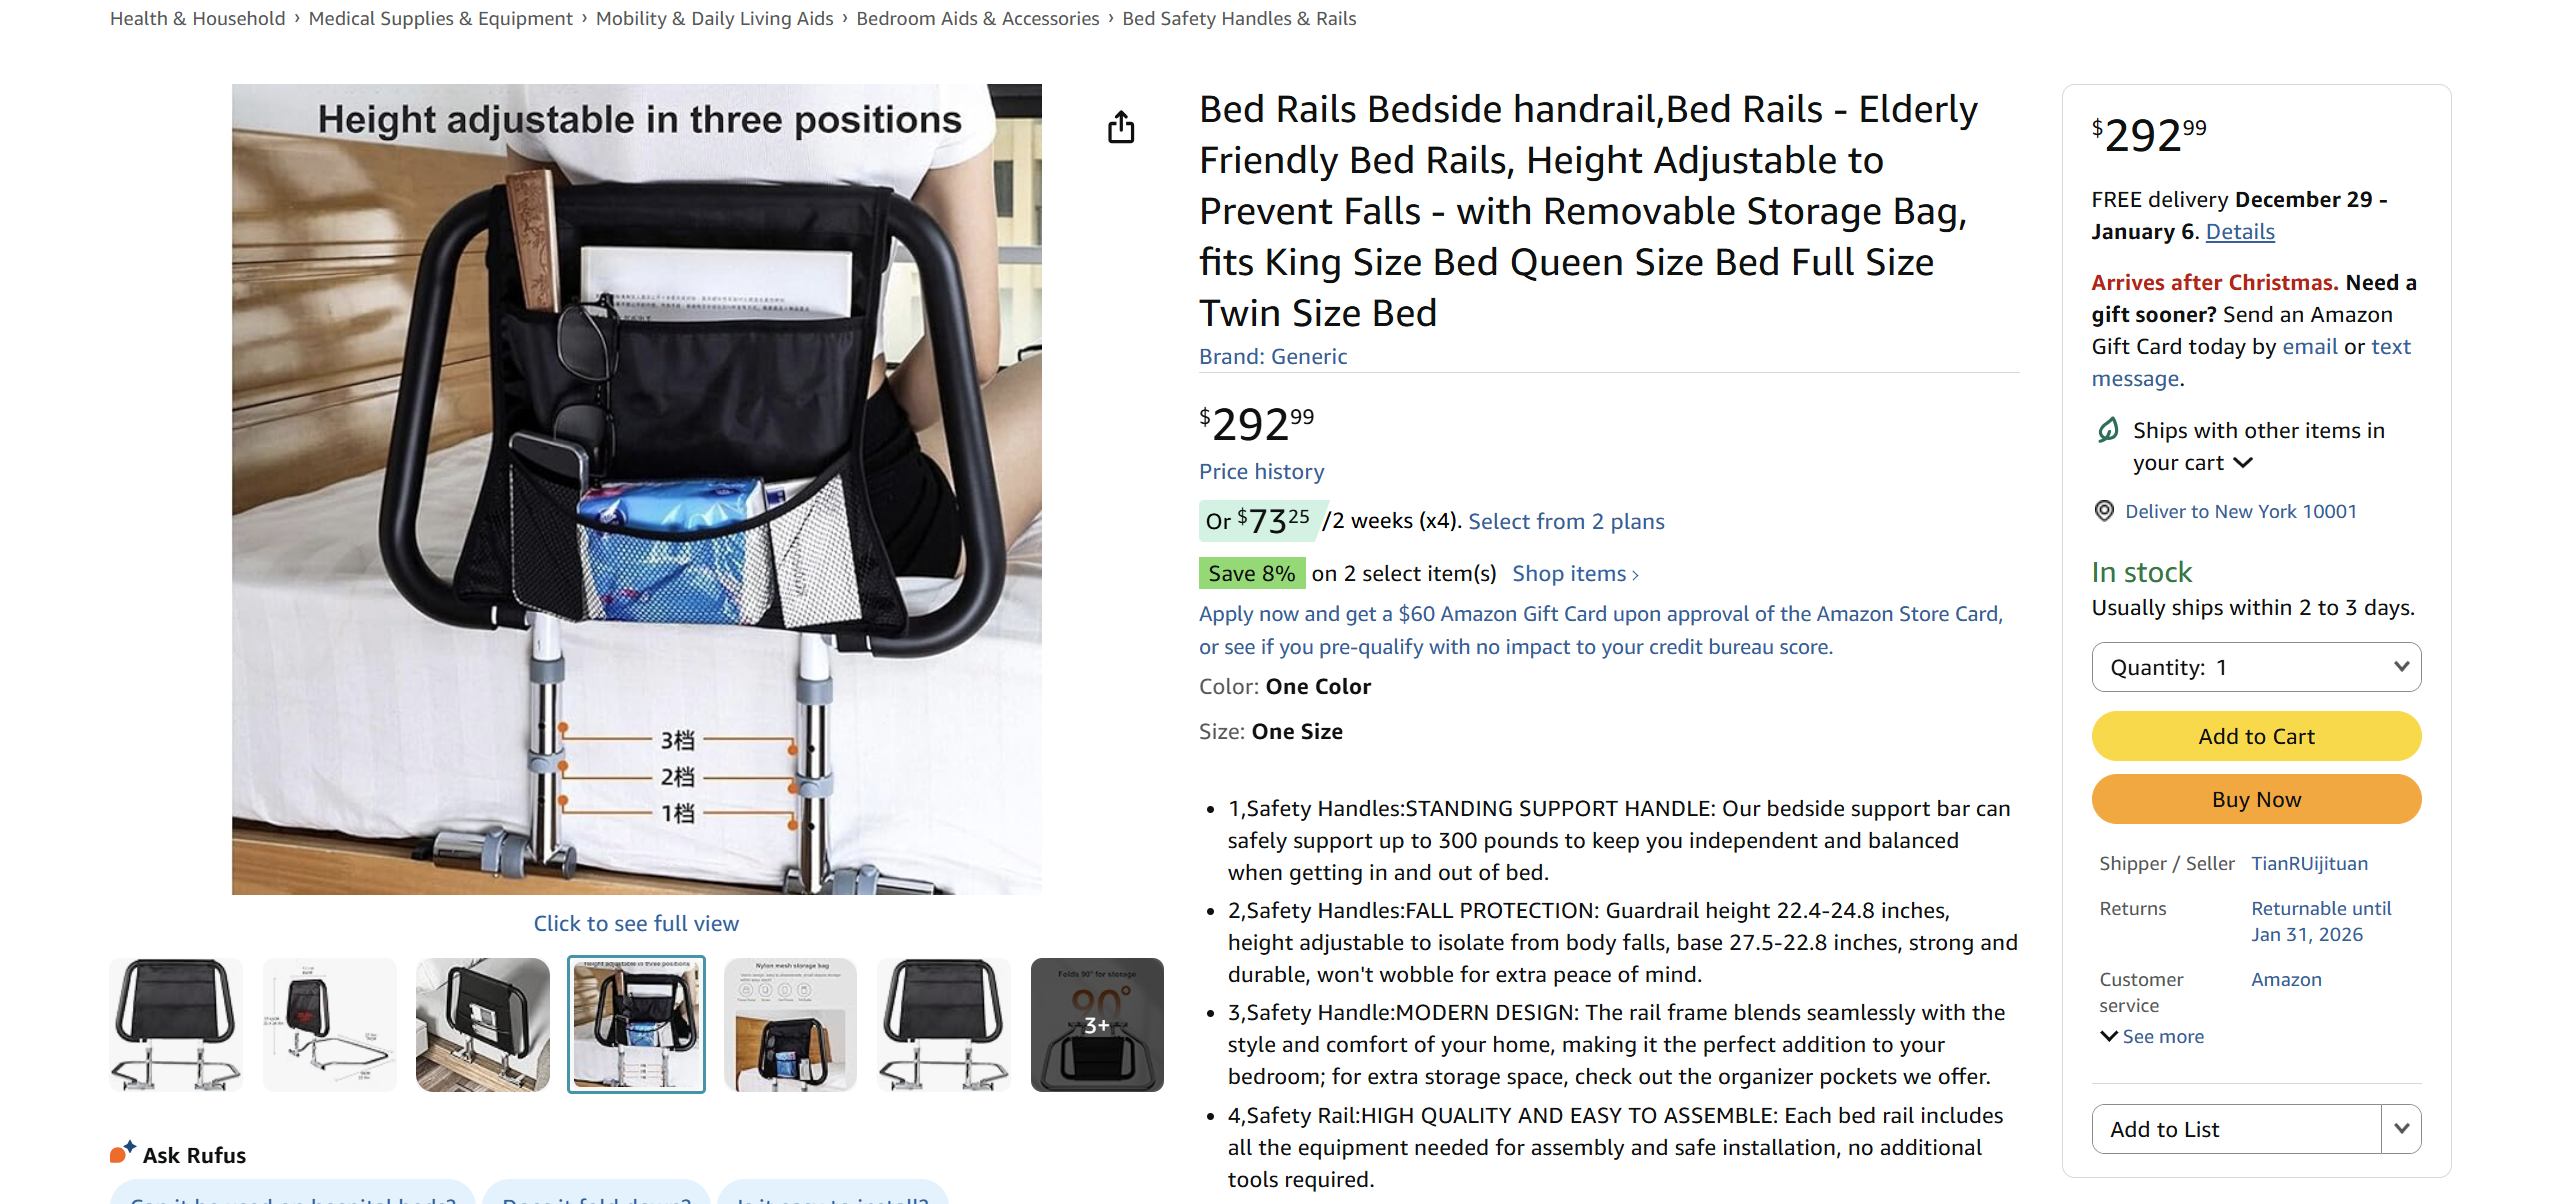Click the Brand: Generic link
Viewport: 2572px width, 1204px height.
1272,356
